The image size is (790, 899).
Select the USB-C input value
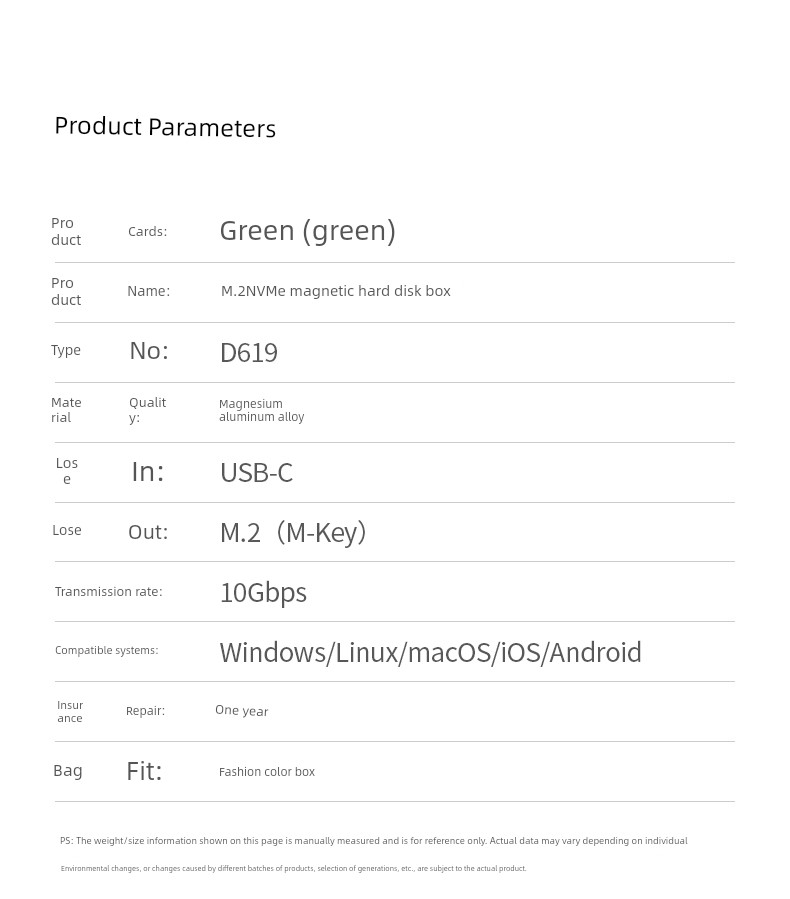pos(256,472)
